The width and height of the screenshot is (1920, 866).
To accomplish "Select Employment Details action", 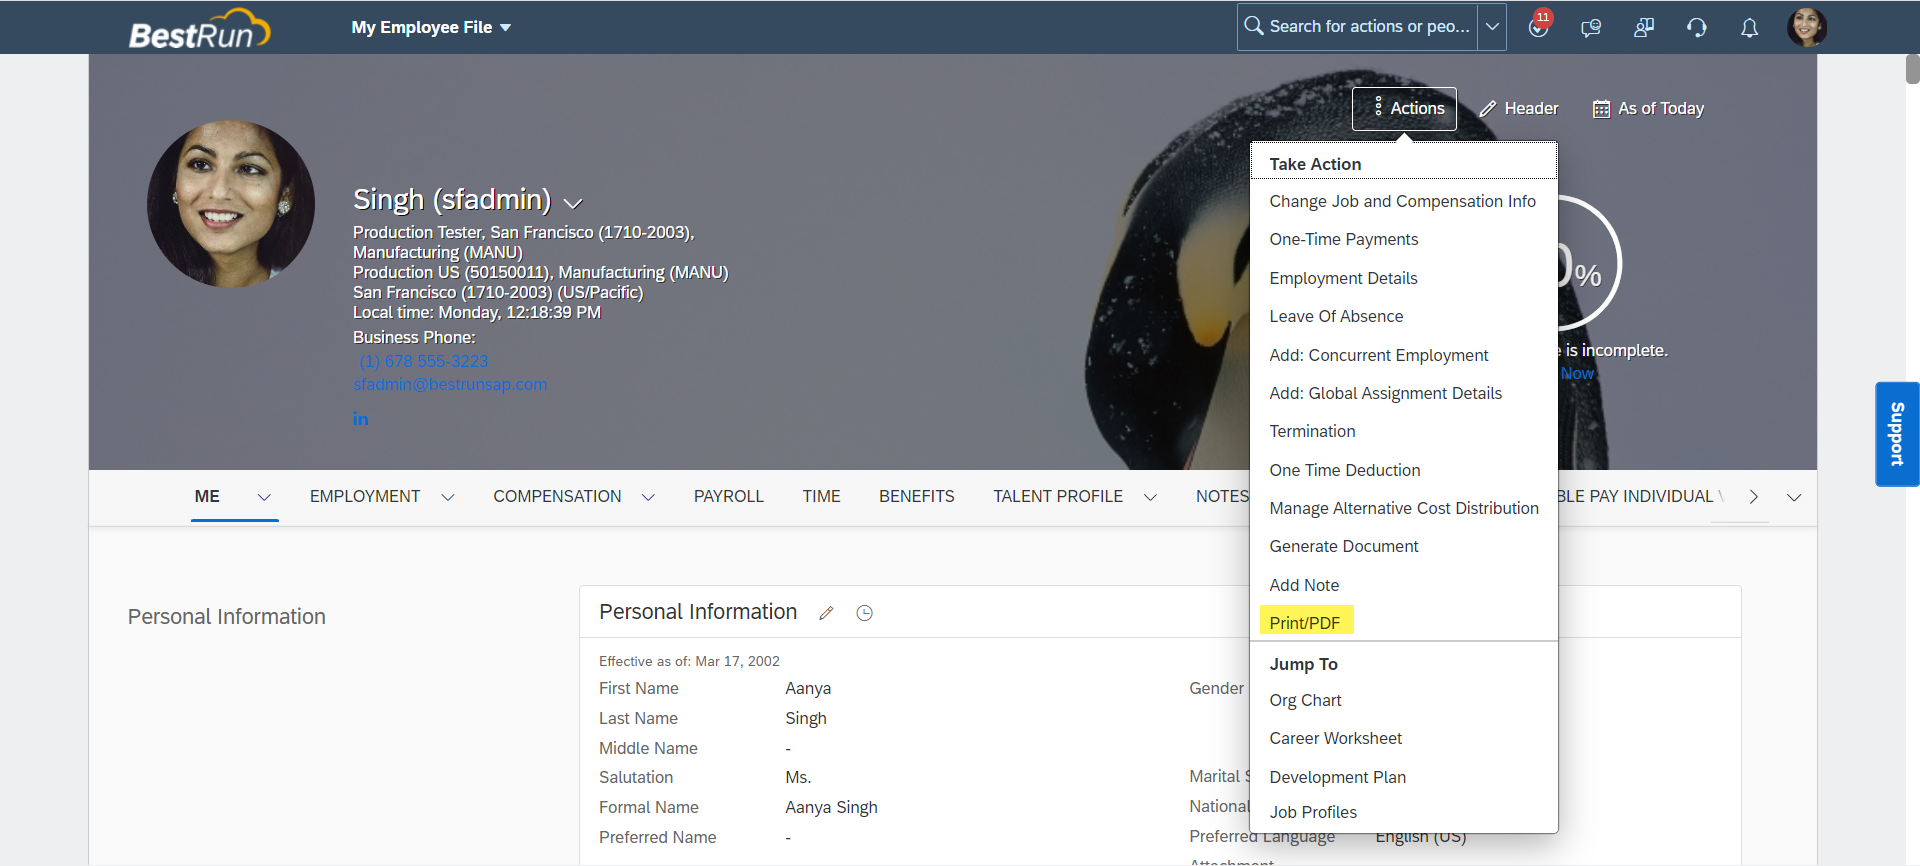I will (x=1343, y=278).
